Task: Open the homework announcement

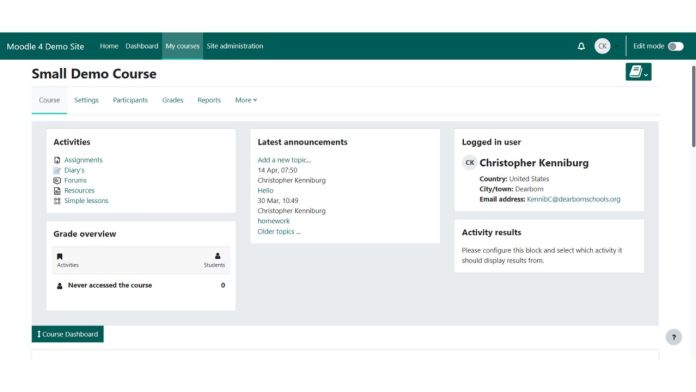Action: coord(273,221)
